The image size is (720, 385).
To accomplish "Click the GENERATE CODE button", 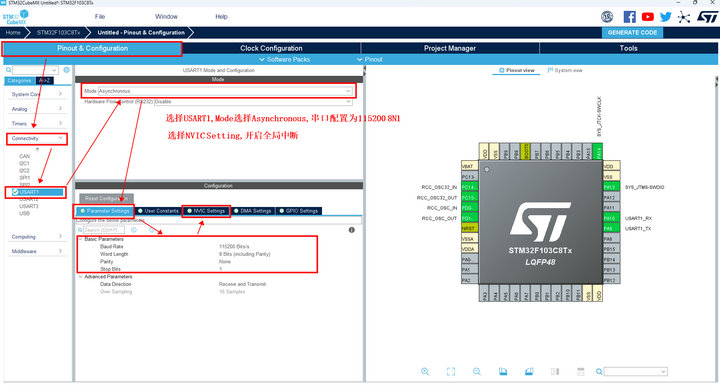I will 632,33.
